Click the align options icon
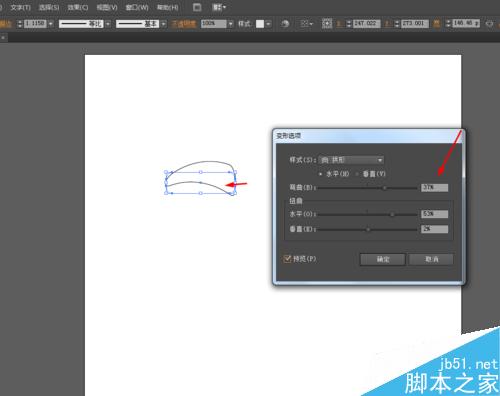The height and width of the screenshot is (396, 500). click(307, 24)
